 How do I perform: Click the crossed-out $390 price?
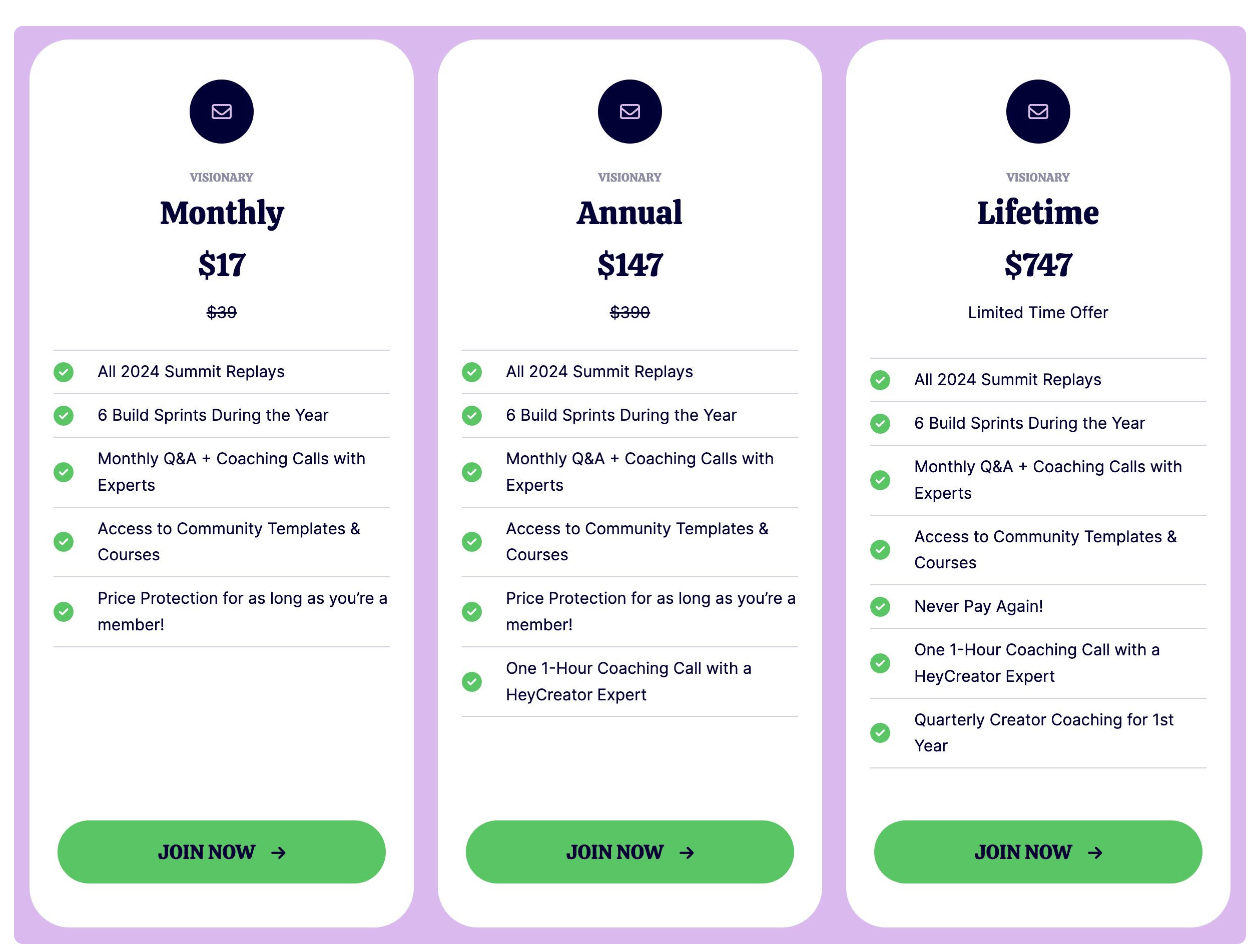(x=630, y=312)
